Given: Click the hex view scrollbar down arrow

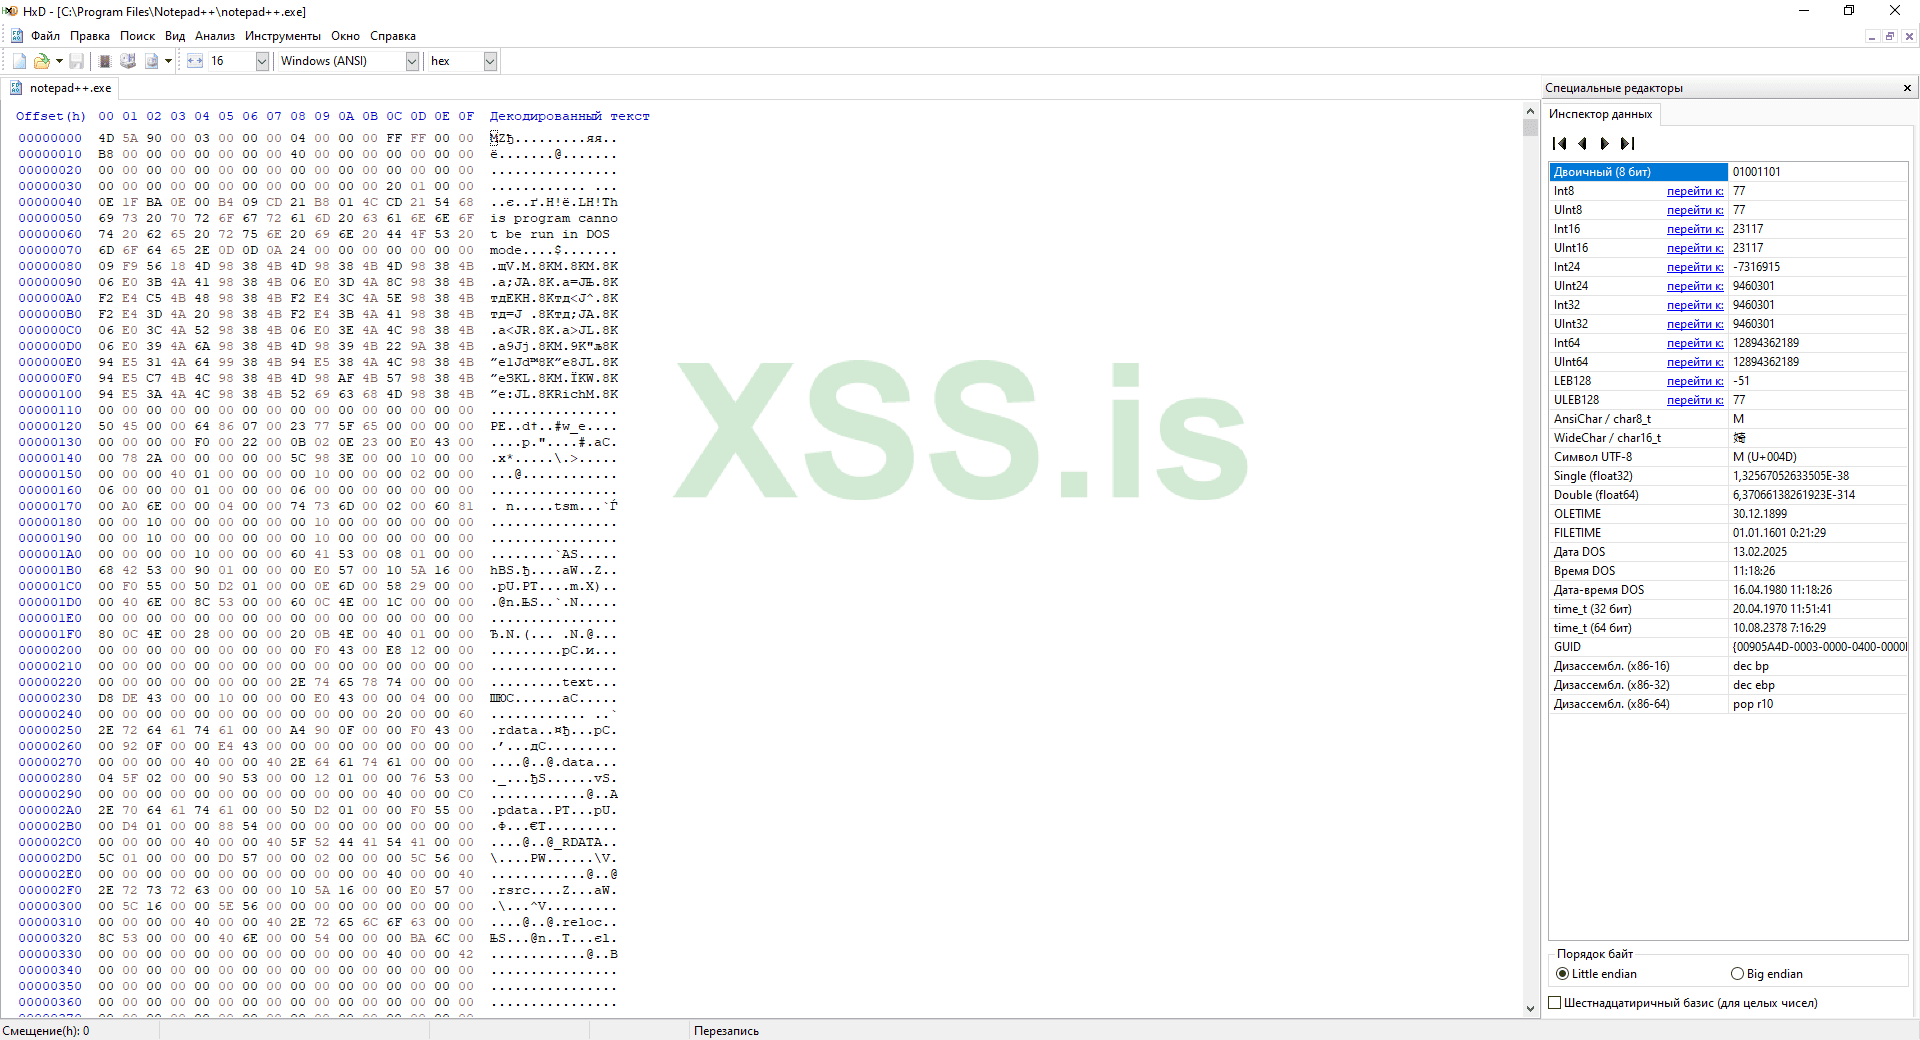Looking at the screenshot, I should tap(1530, 1009).
